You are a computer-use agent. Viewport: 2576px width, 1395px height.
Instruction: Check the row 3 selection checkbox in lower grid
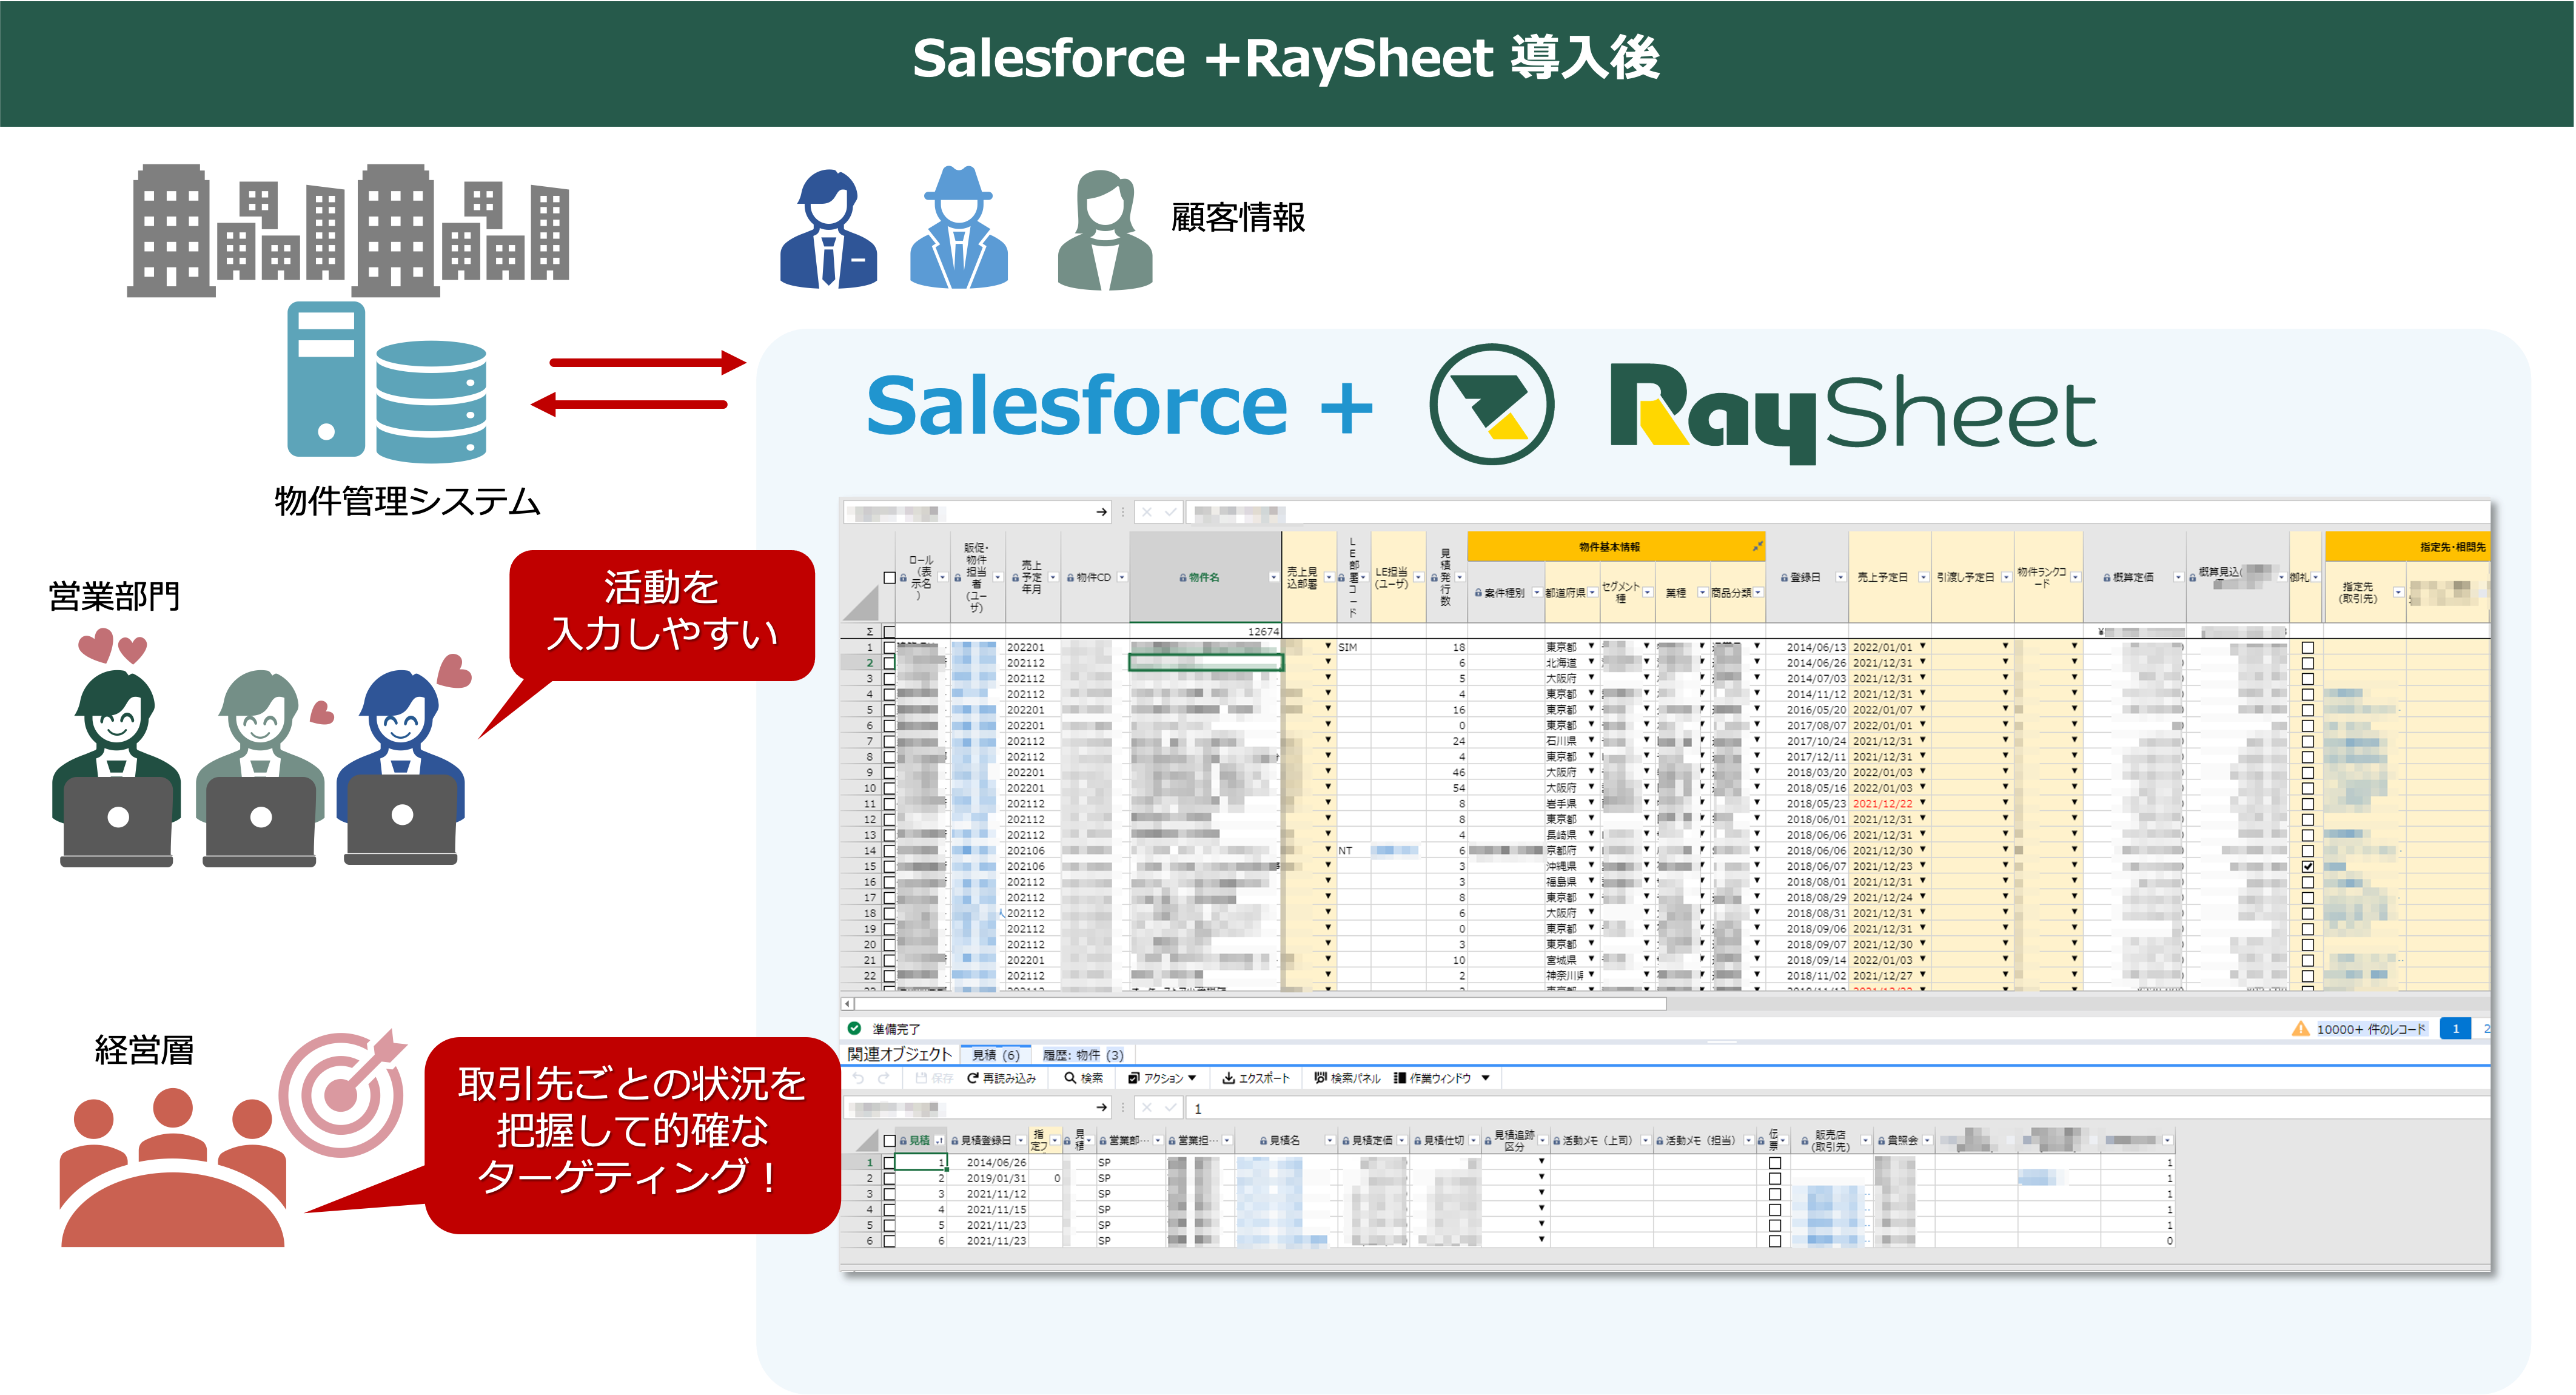click(x=889, y=1194)
